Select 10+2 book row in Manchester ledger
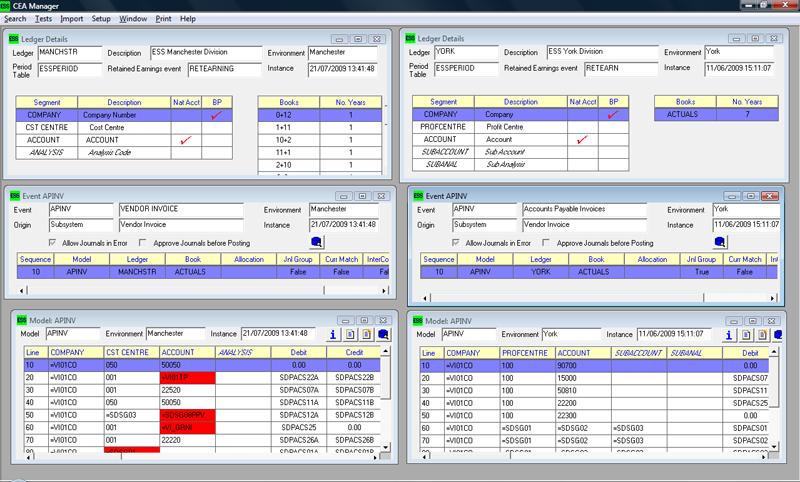The height and width of the screenshot is (482, 800). pyautogui.click(x=320, y=140)
